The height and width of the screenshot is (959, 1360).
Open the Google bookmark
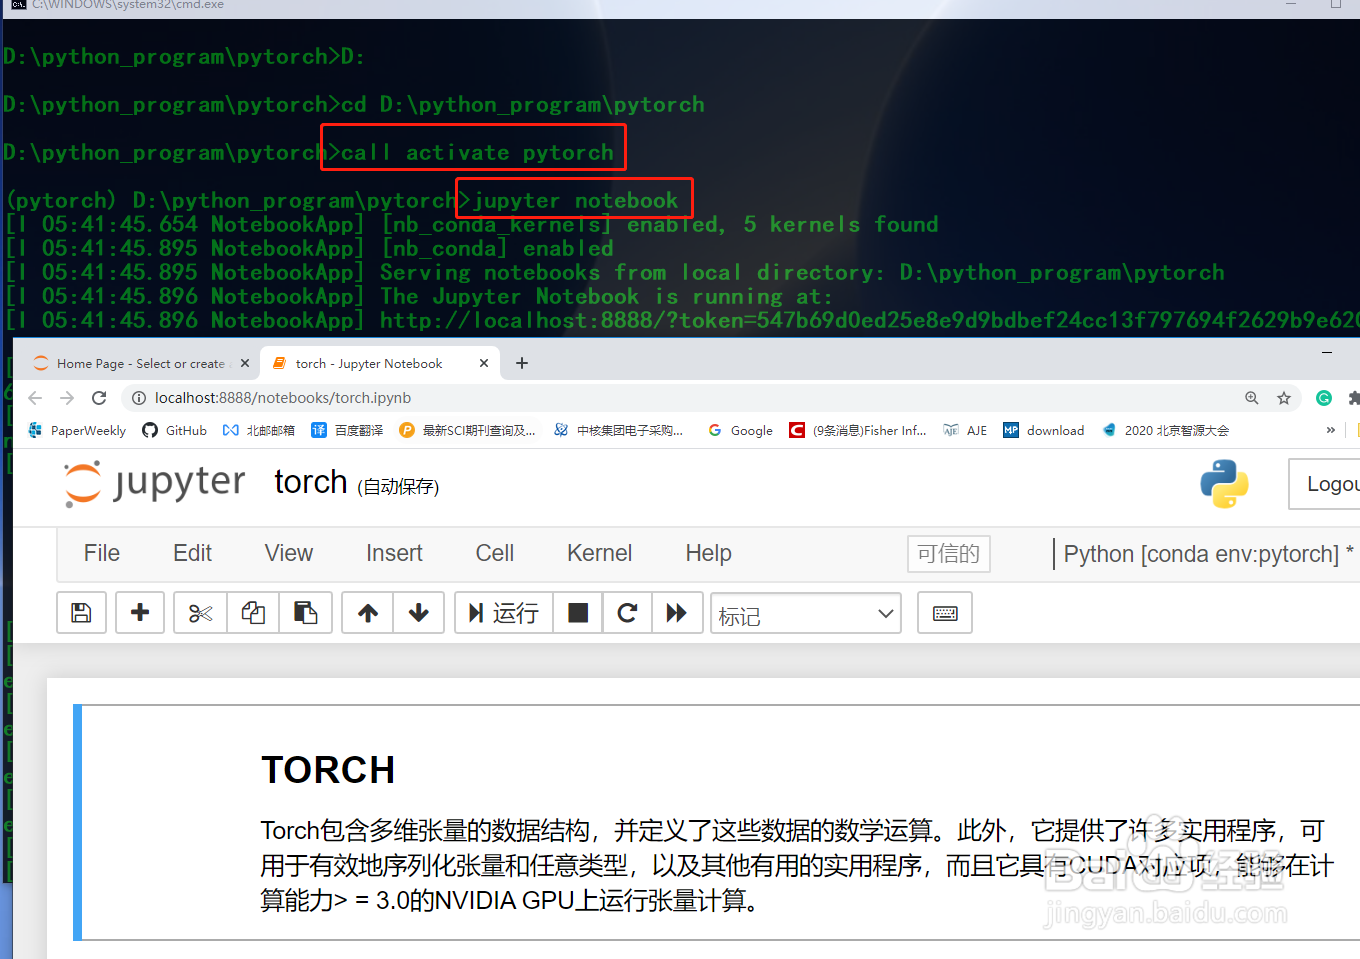pos(740,430)
